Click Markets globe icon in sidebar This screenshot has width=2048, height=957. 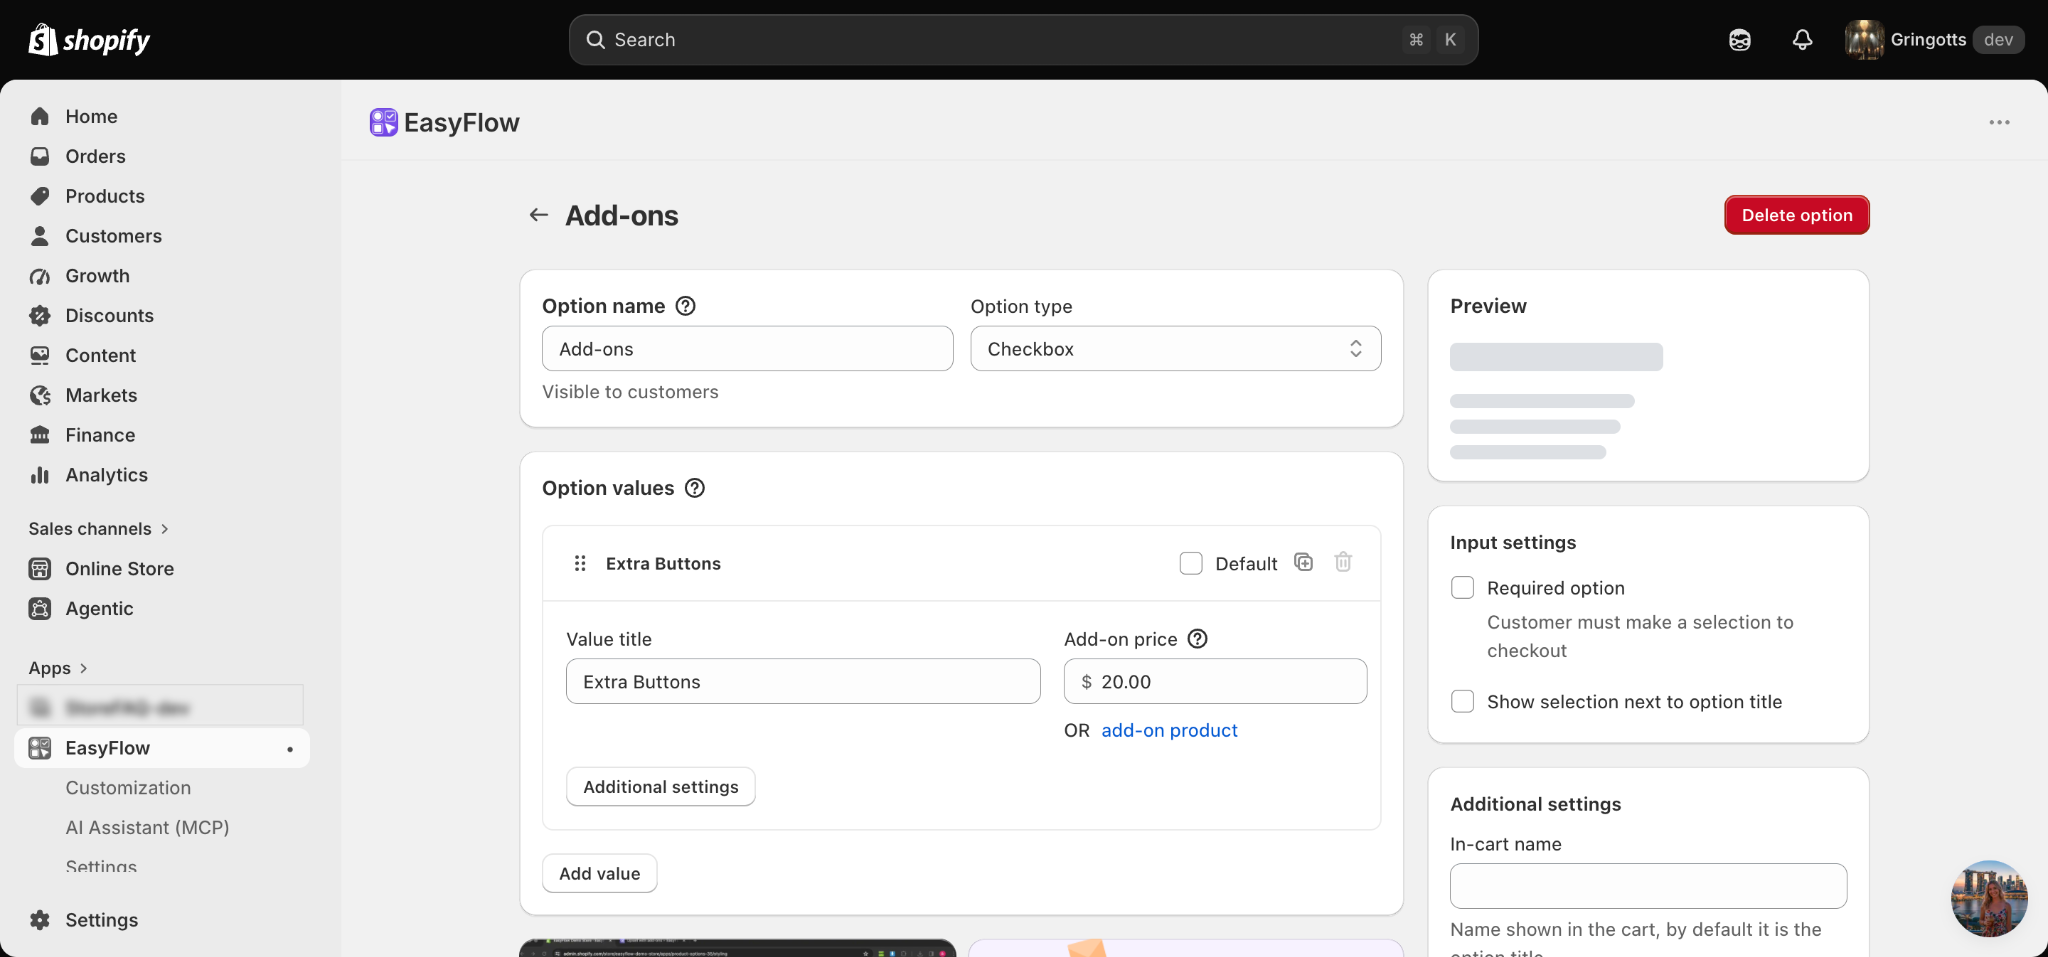(40, 395)
